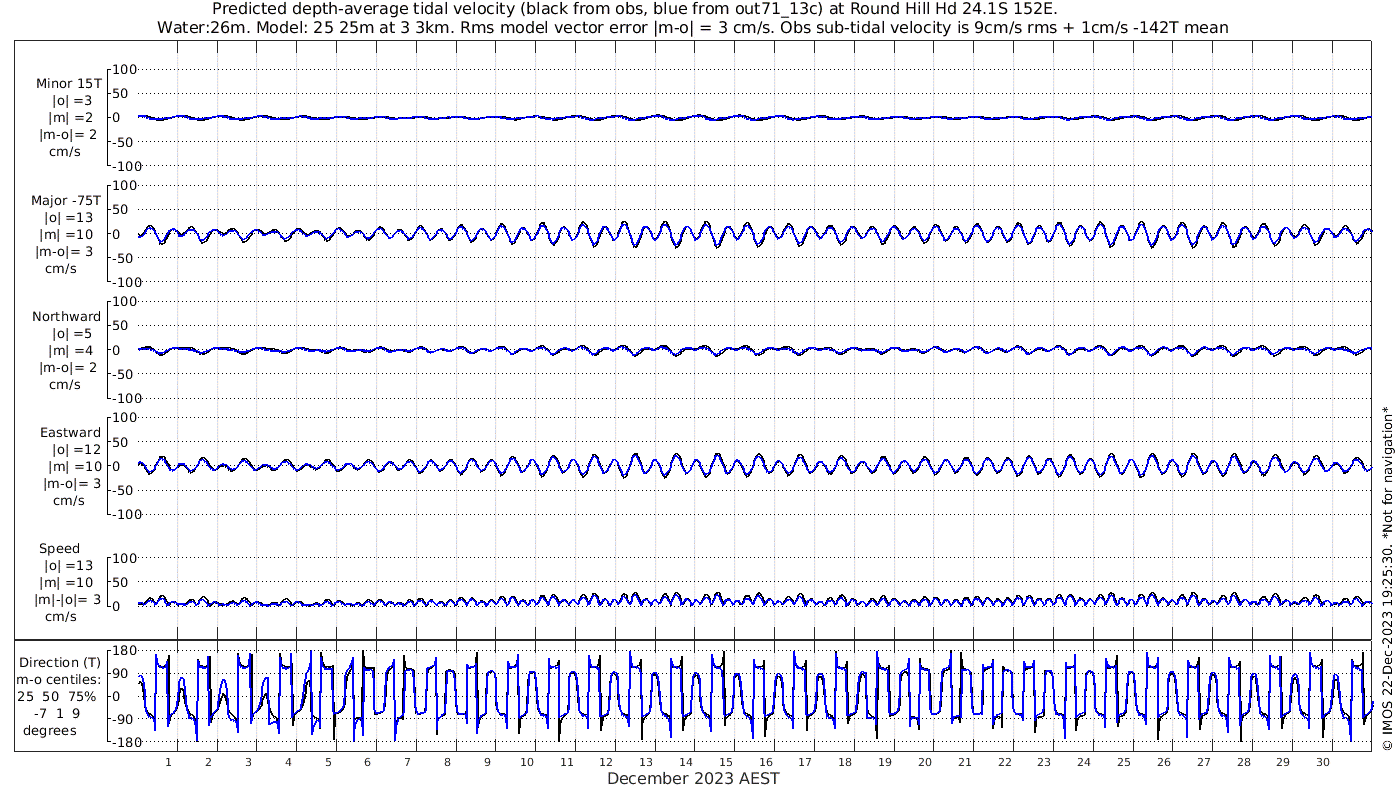The height and width of the screenshot is (800, 1400).
Task: Click the '-50' tick of the Northward axis
Action: (x=123, y=374)
